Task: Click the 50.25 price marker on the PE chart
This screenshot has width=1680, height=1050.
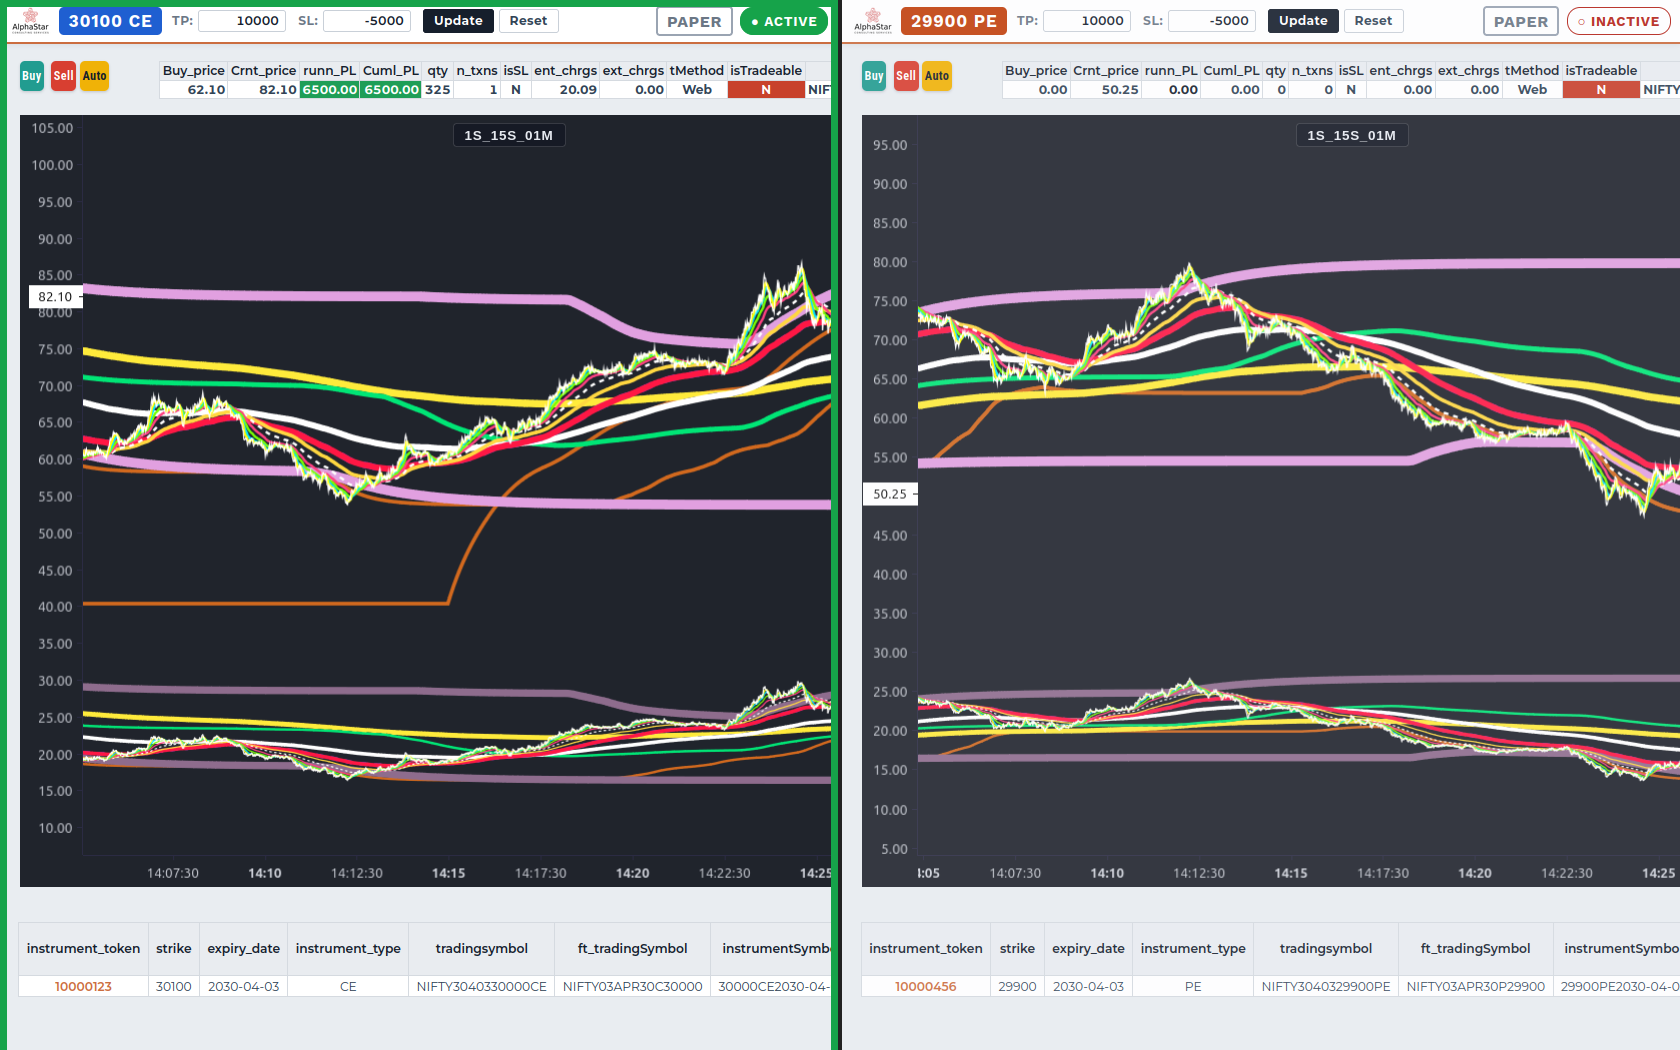Action: (x=890, y=494)
